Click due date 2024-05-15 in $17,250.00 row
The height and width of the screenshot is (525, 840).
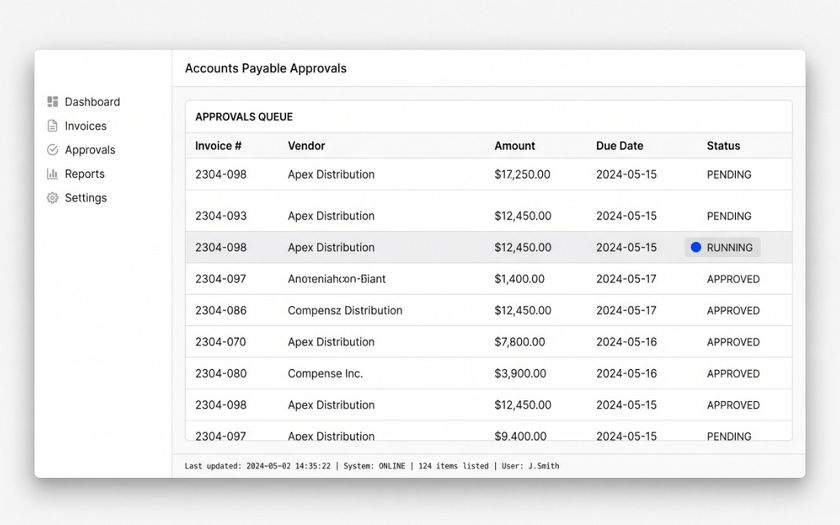pos(626,175)
